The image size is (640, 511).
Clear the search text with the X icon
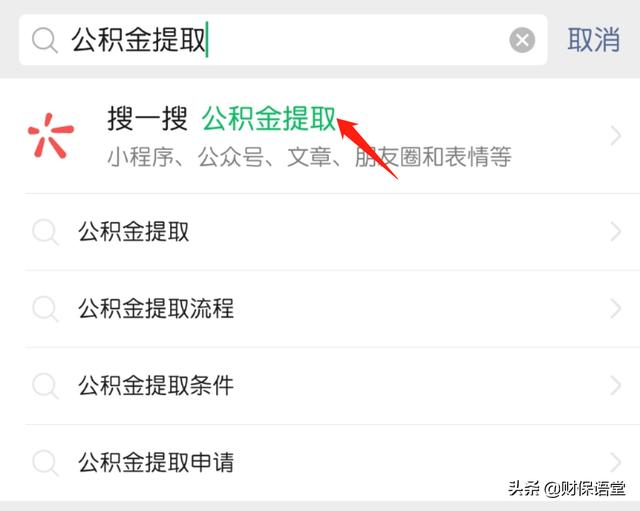click(x=522, y=40)
